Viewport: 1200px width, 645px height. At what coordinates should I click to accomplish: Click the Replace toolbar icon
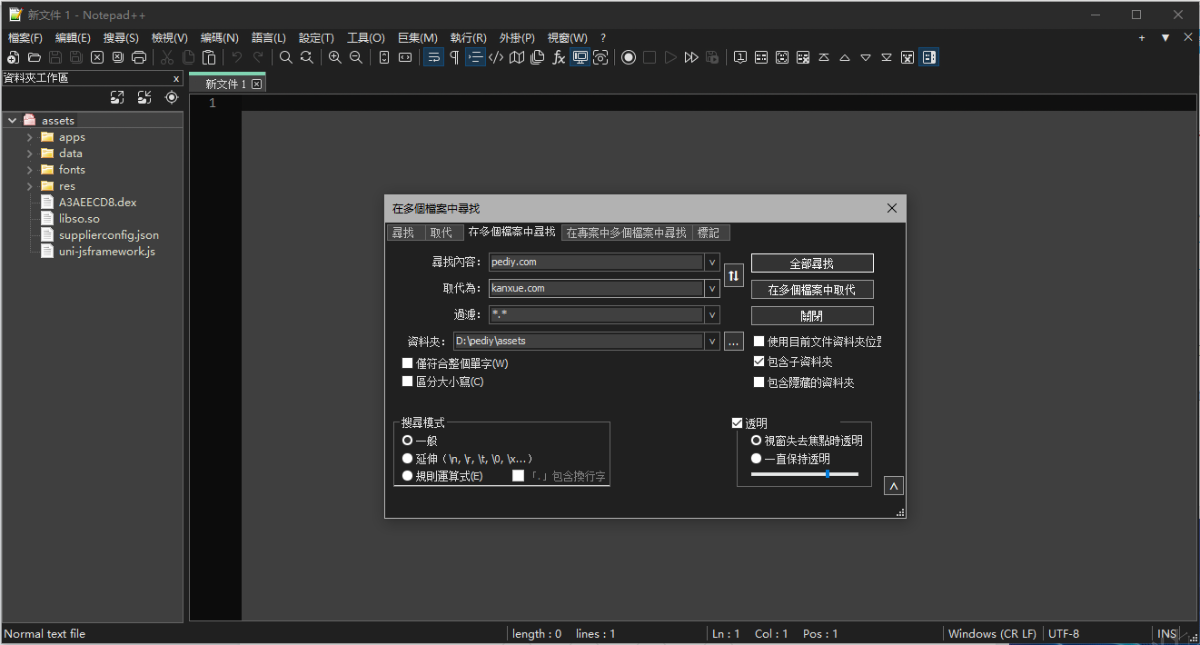click(x=307, y=57)
